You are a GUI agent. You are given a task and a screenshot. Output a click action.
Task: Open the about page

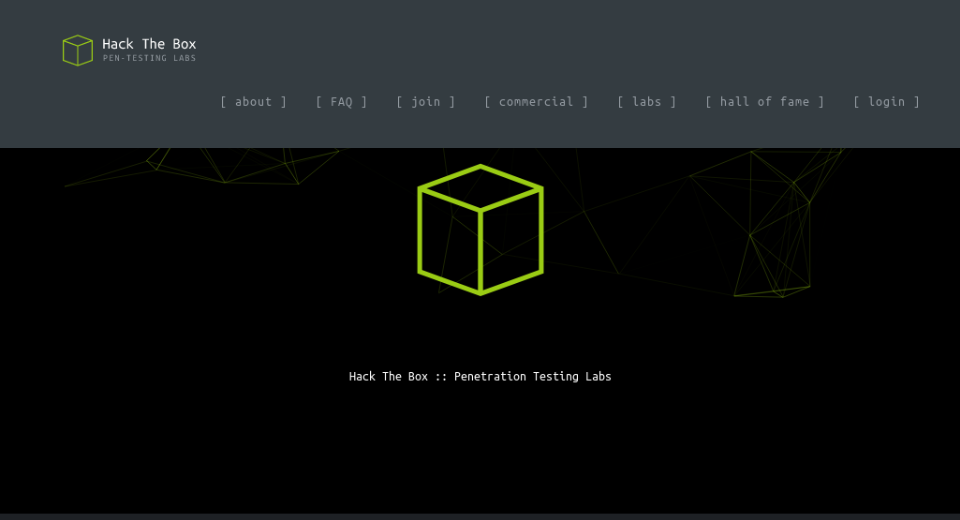coord(253,102)
